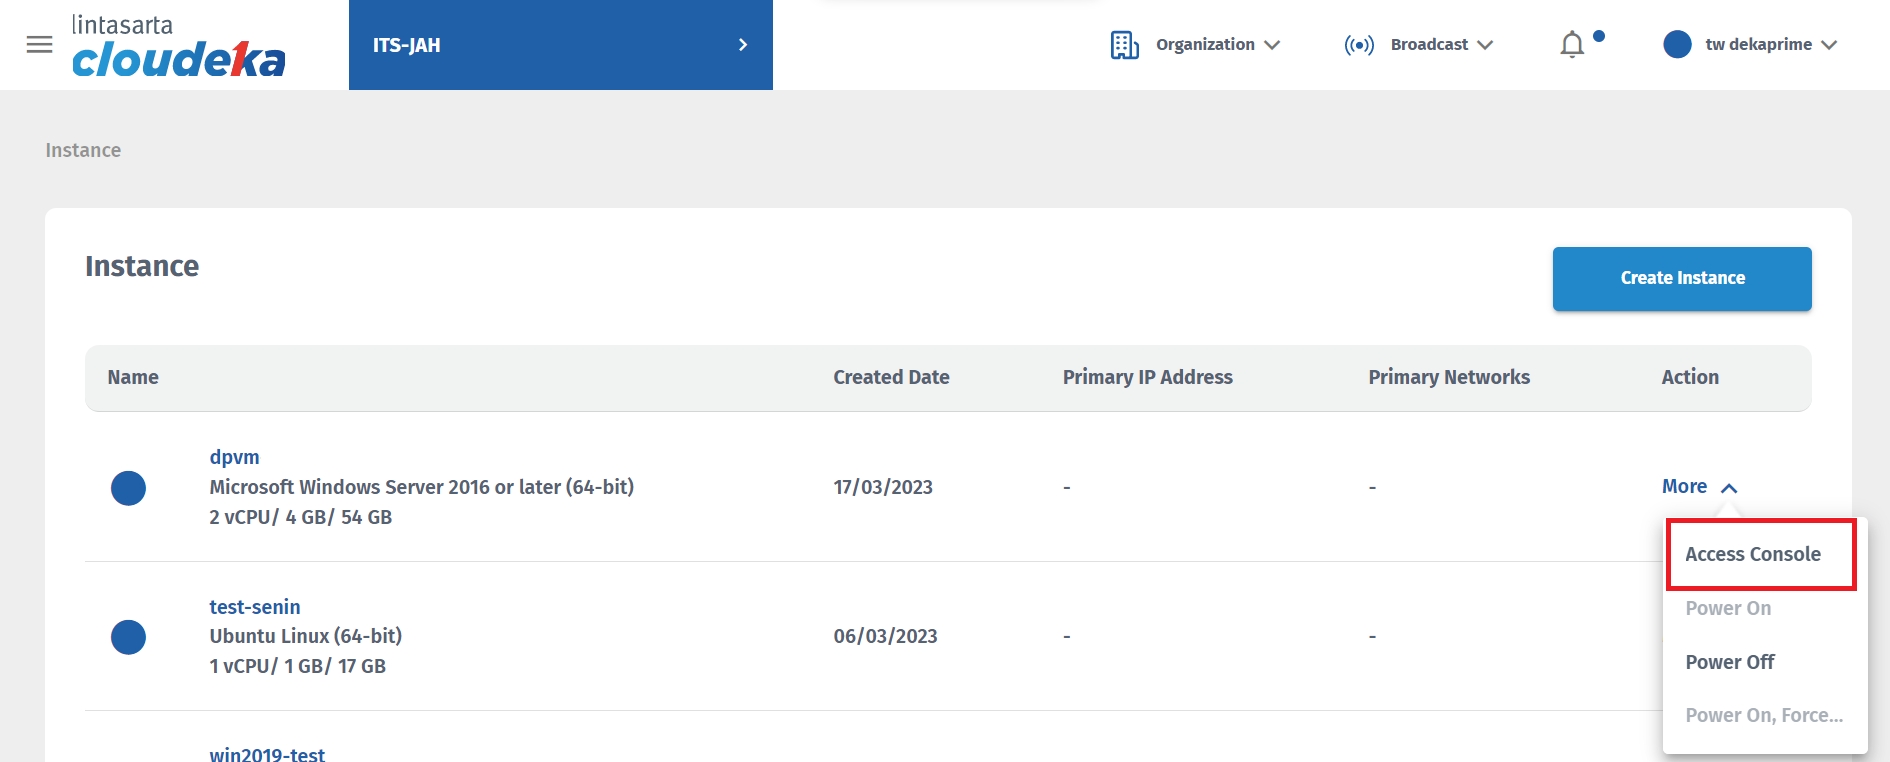Open the win2019-test instance link
Viewport: 1890px width, 762px height.
pyautogui.click(x=267, y=754)
